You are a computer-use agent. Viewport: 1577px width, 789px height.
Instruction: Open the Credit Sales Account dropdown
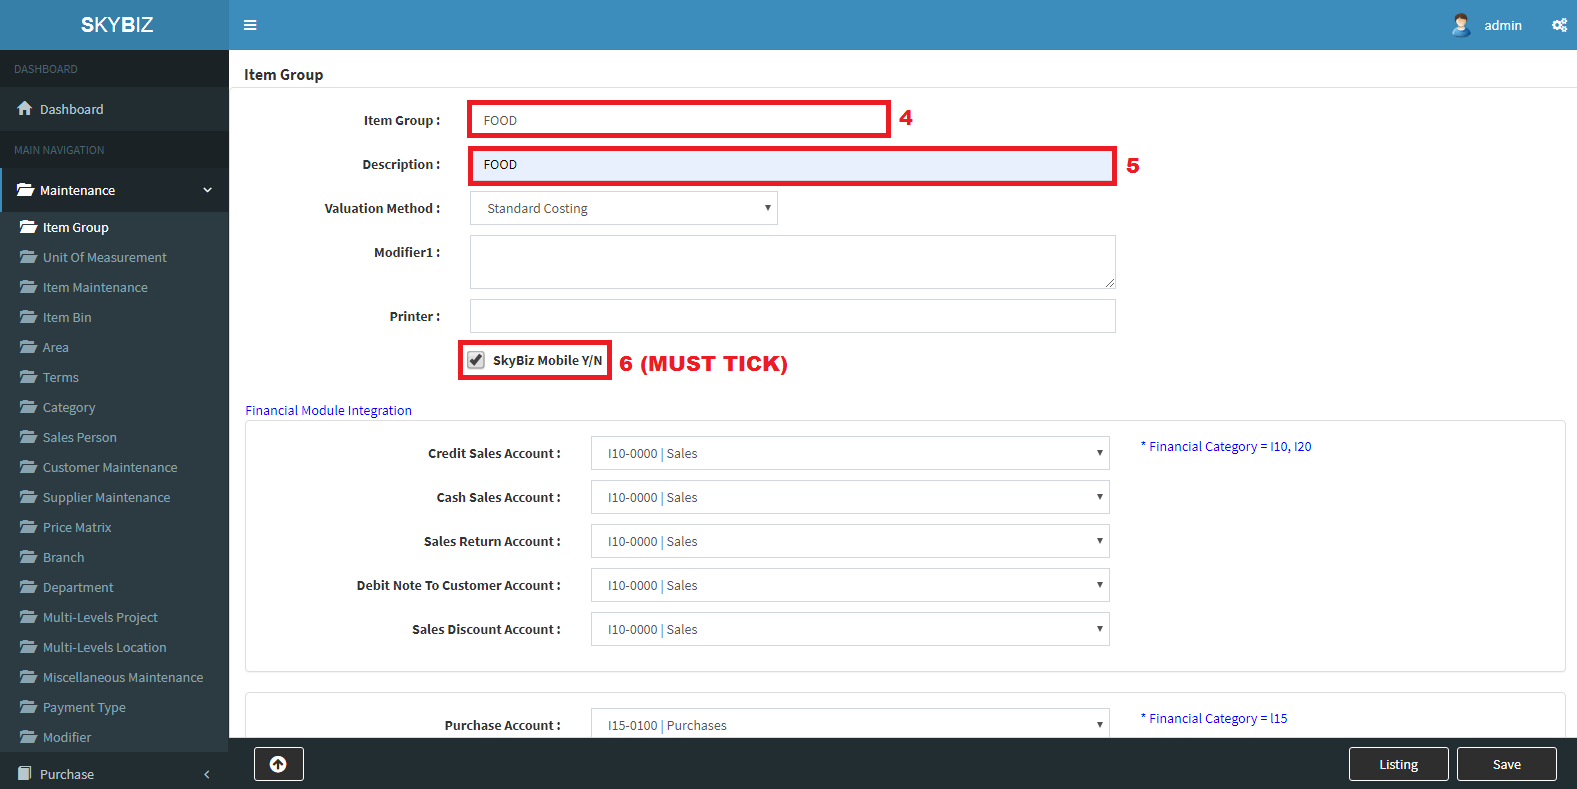(849, 453)
